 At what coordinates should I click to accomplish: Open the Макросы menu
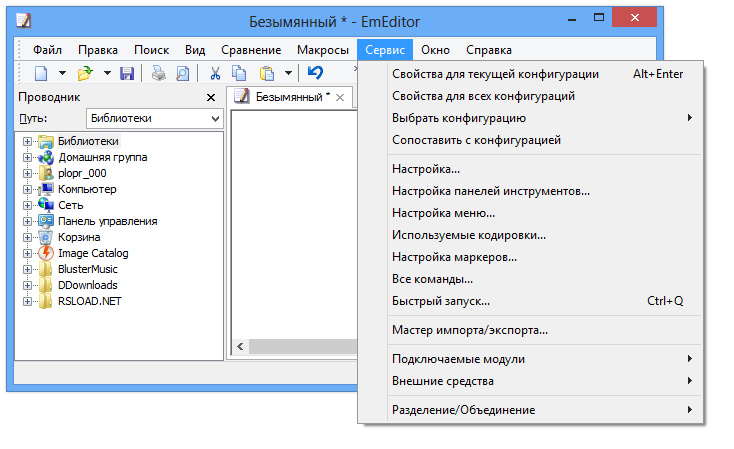click(x=323, y=50)
